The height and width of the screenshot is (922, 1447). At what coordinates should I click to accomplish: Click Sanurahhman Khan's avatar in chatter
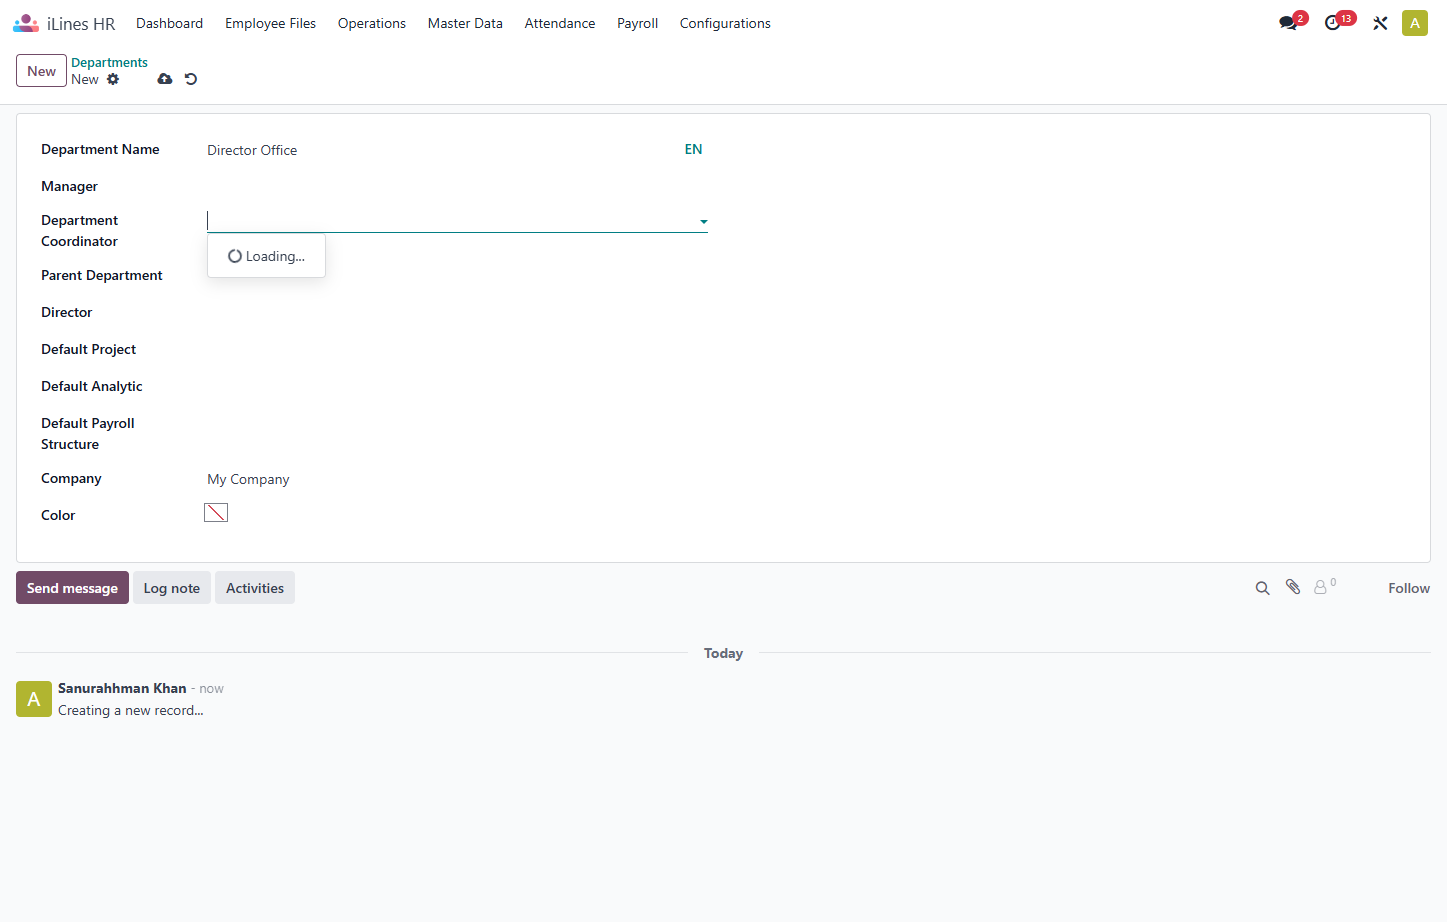tap(34, 699)
